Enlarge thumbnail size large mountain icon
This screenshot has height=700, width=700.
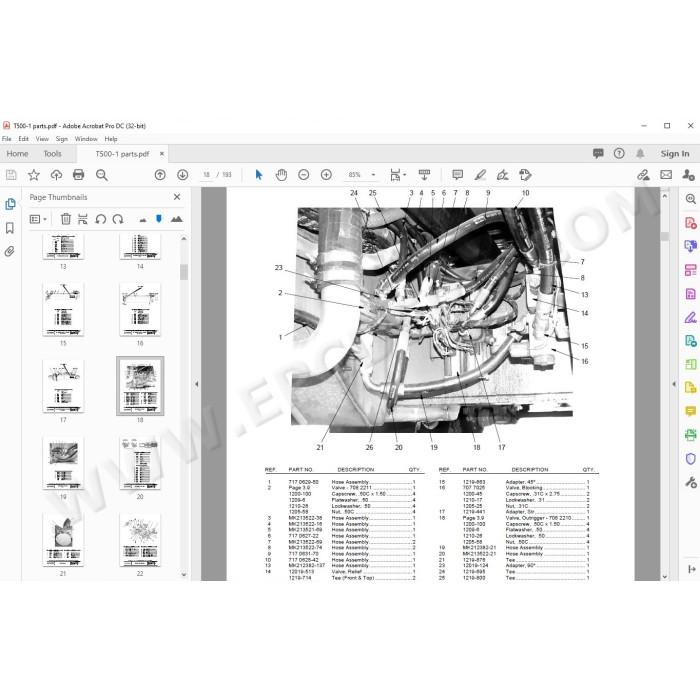177,219
